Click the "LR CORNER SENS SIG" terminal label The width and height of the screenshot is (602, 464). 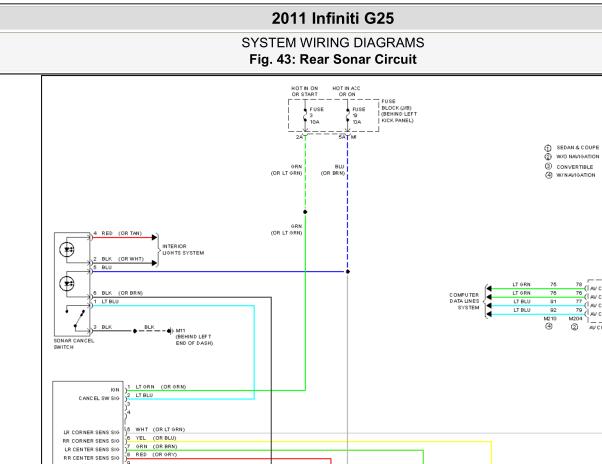92,433
